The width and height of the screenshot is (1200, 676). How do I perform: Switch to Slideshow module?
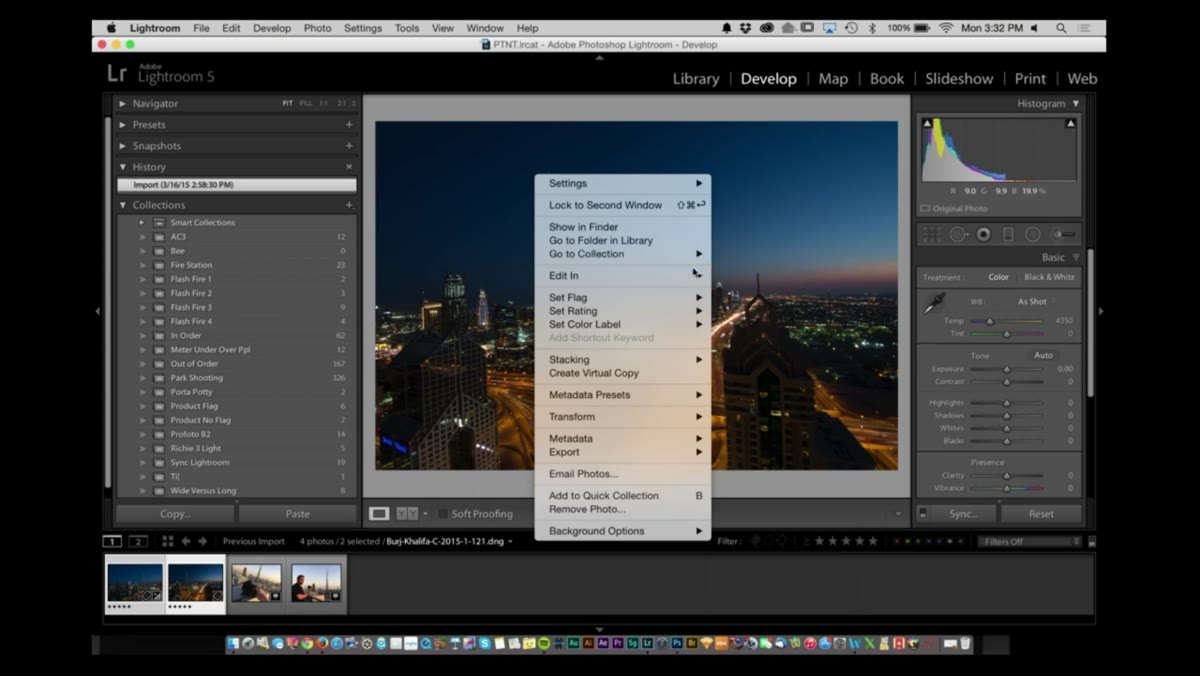[959, 79]
